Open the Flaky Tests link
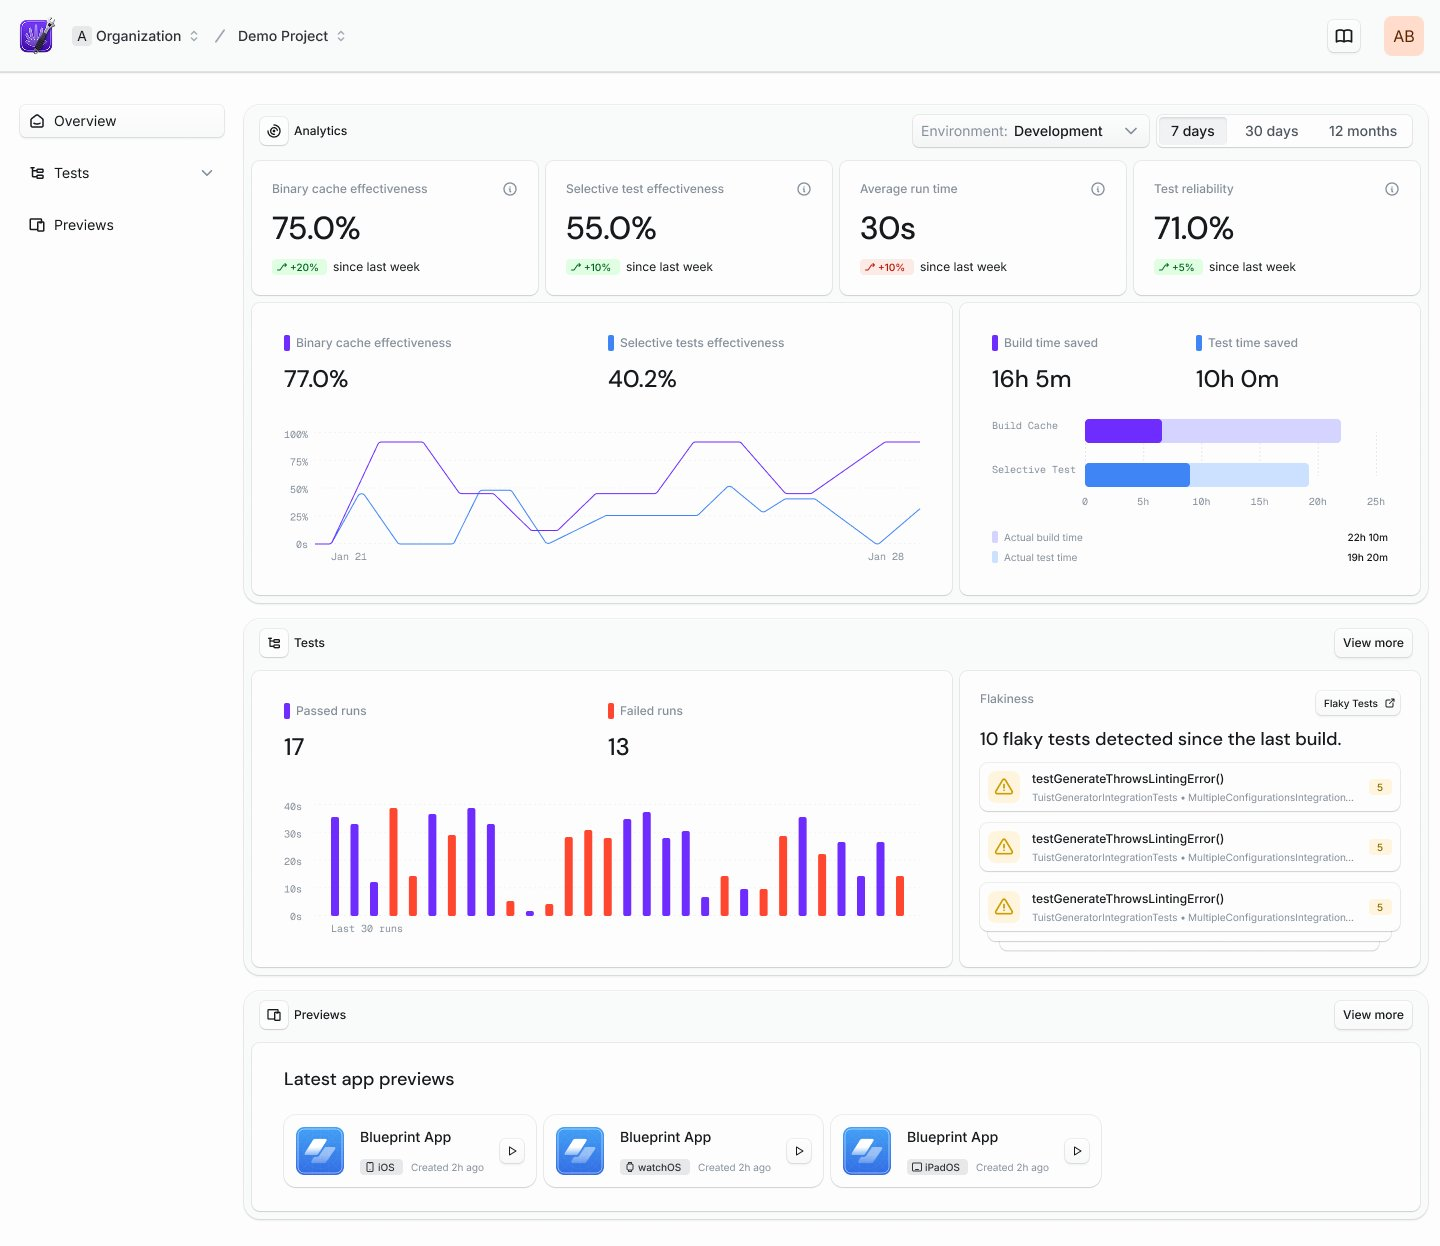 click(1357, 703)
